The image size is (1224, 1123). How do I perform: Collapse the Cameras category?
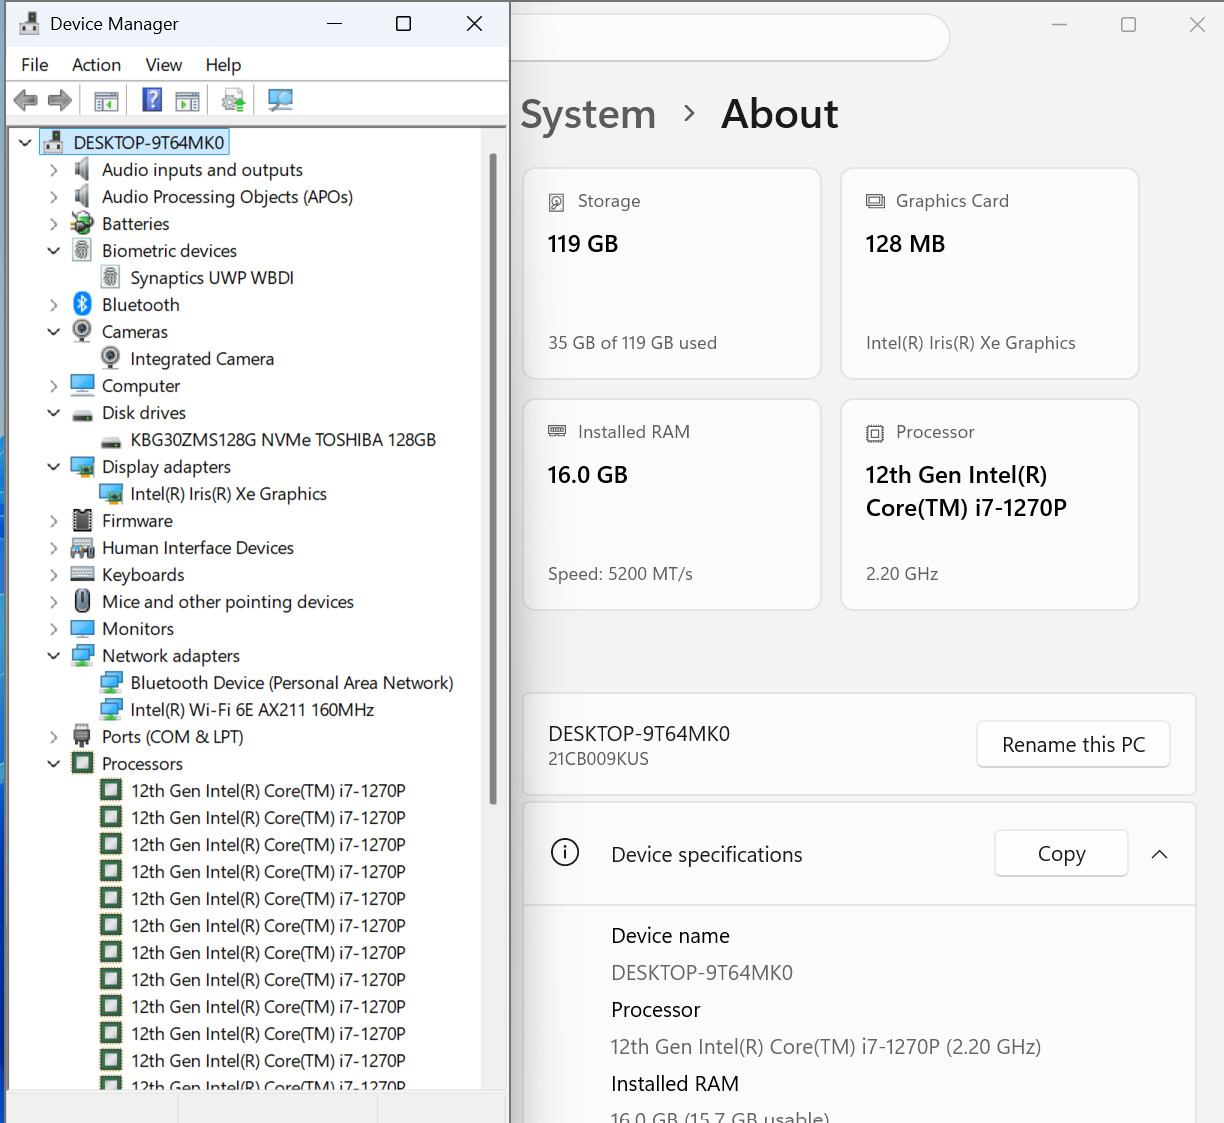54,332
